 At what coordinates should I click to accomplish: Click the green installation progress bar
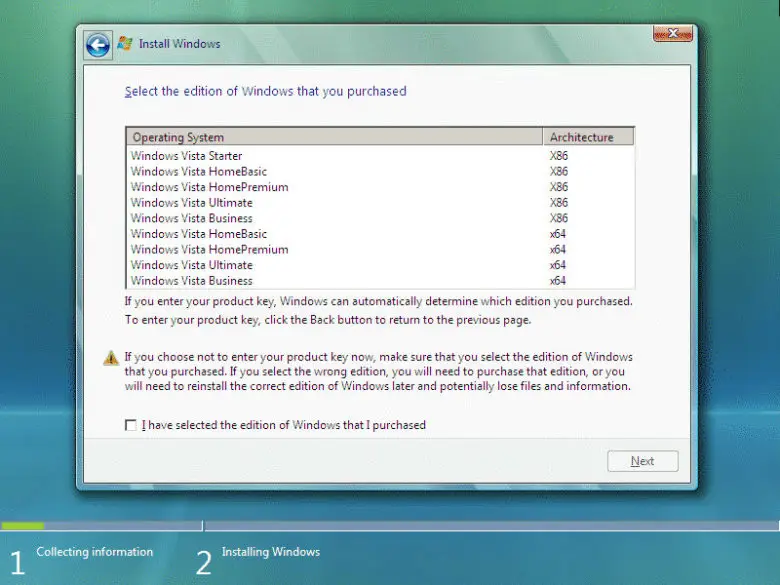click(x=22, y=525)
